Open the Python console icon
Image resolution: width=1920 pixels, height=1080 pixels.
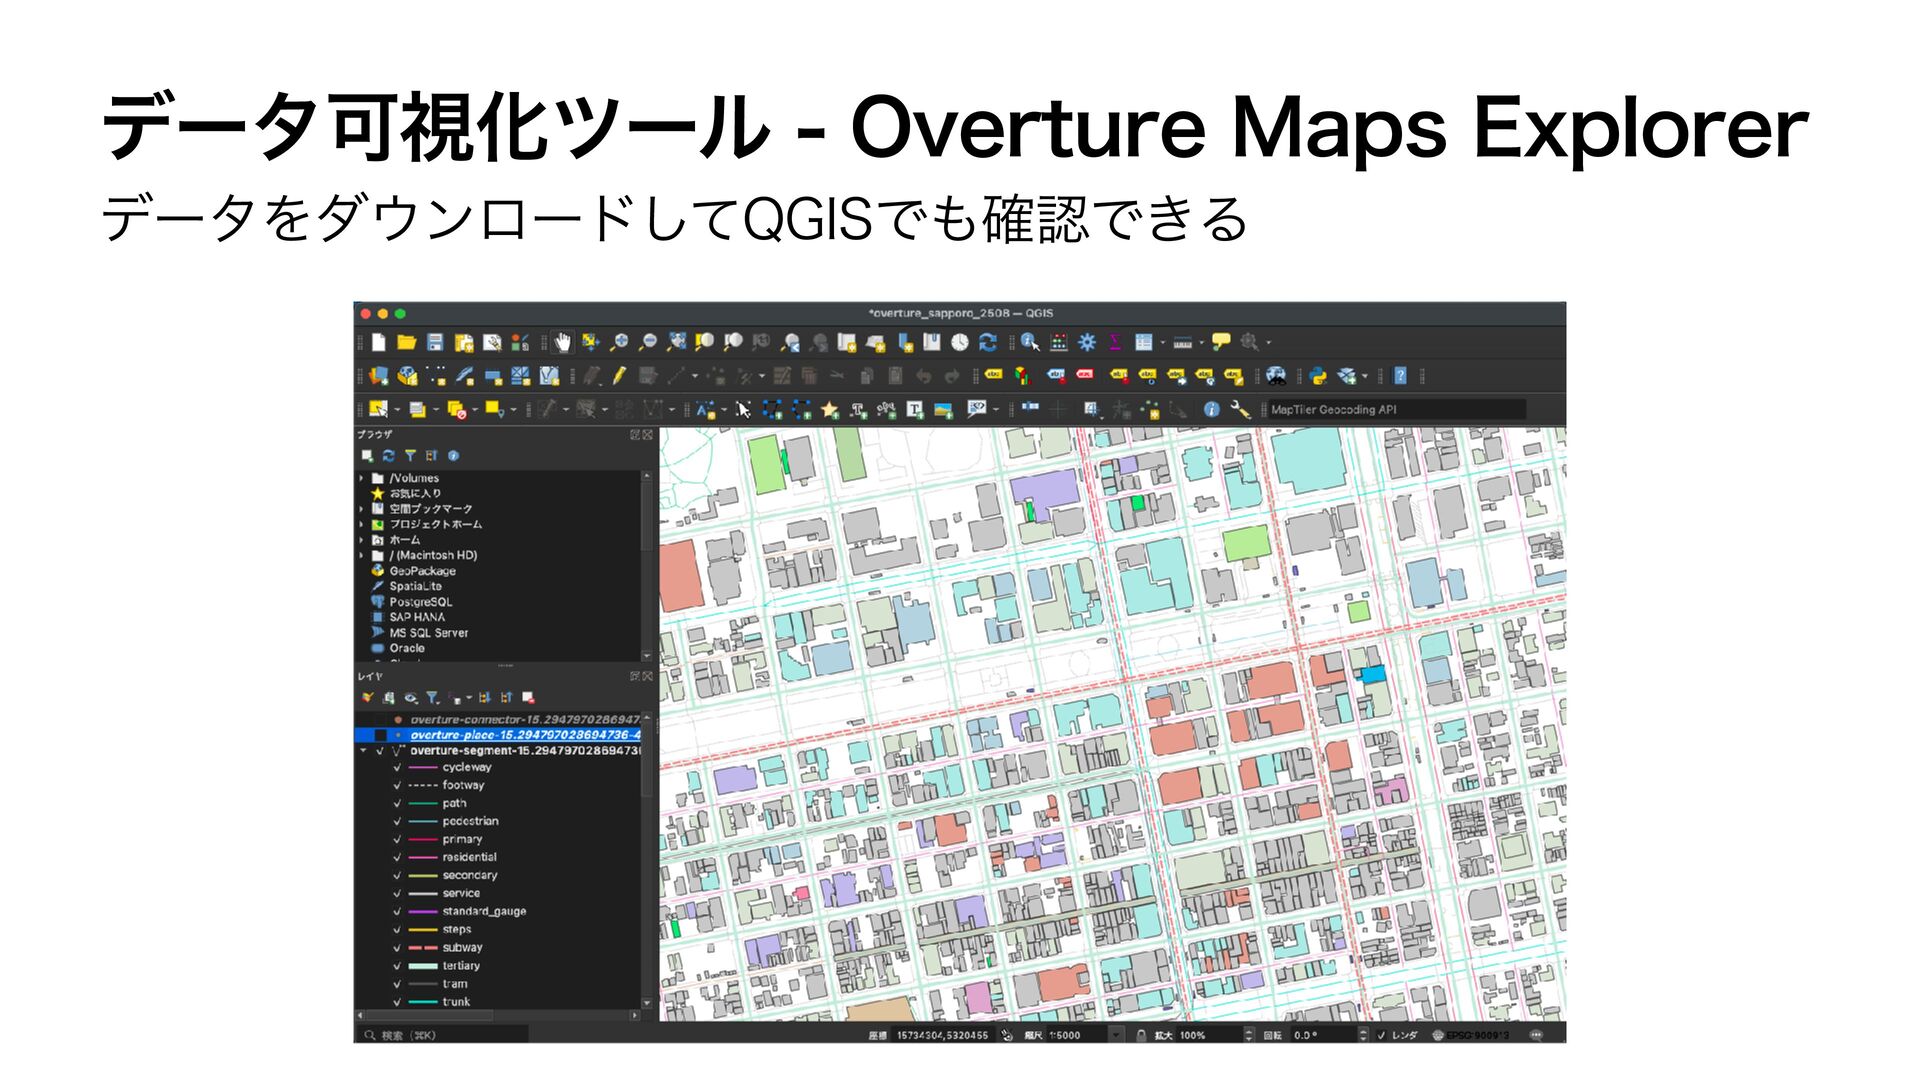pos(1318,377)
